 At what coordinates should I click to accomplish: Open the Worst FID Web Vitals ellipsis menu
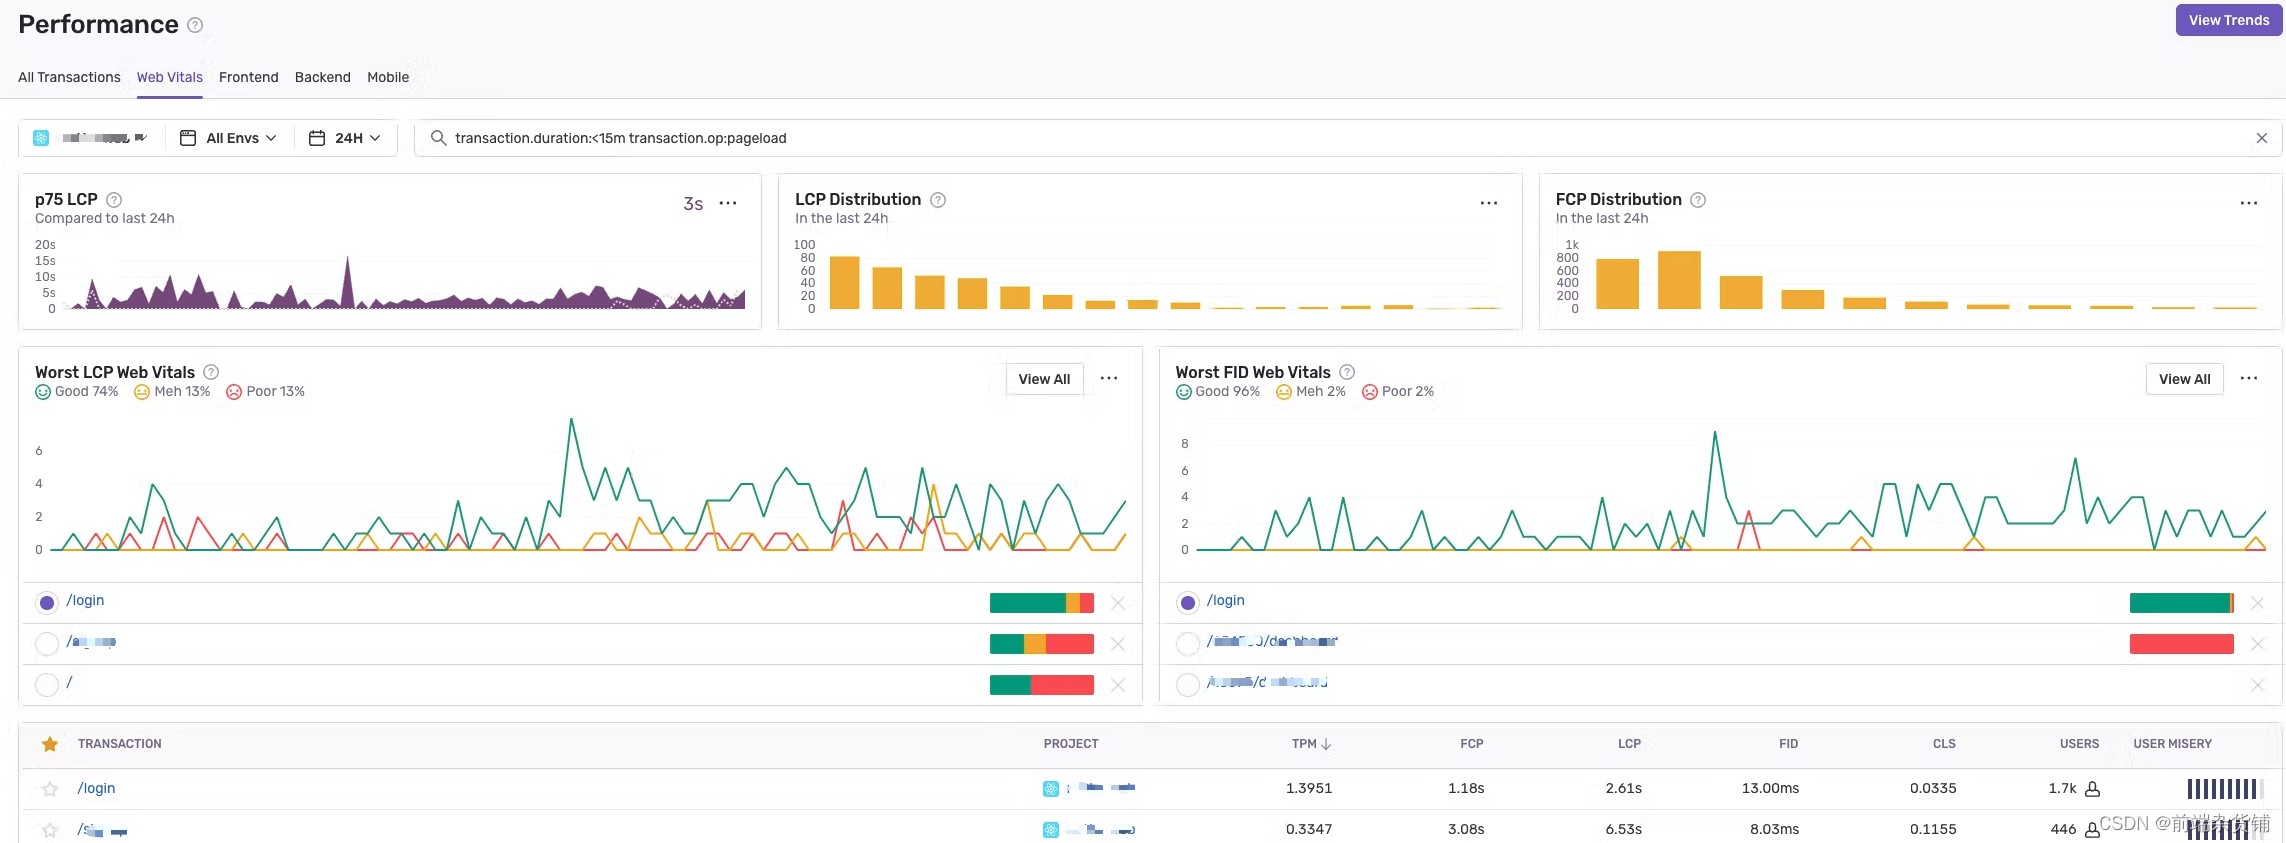point(2249,378)
